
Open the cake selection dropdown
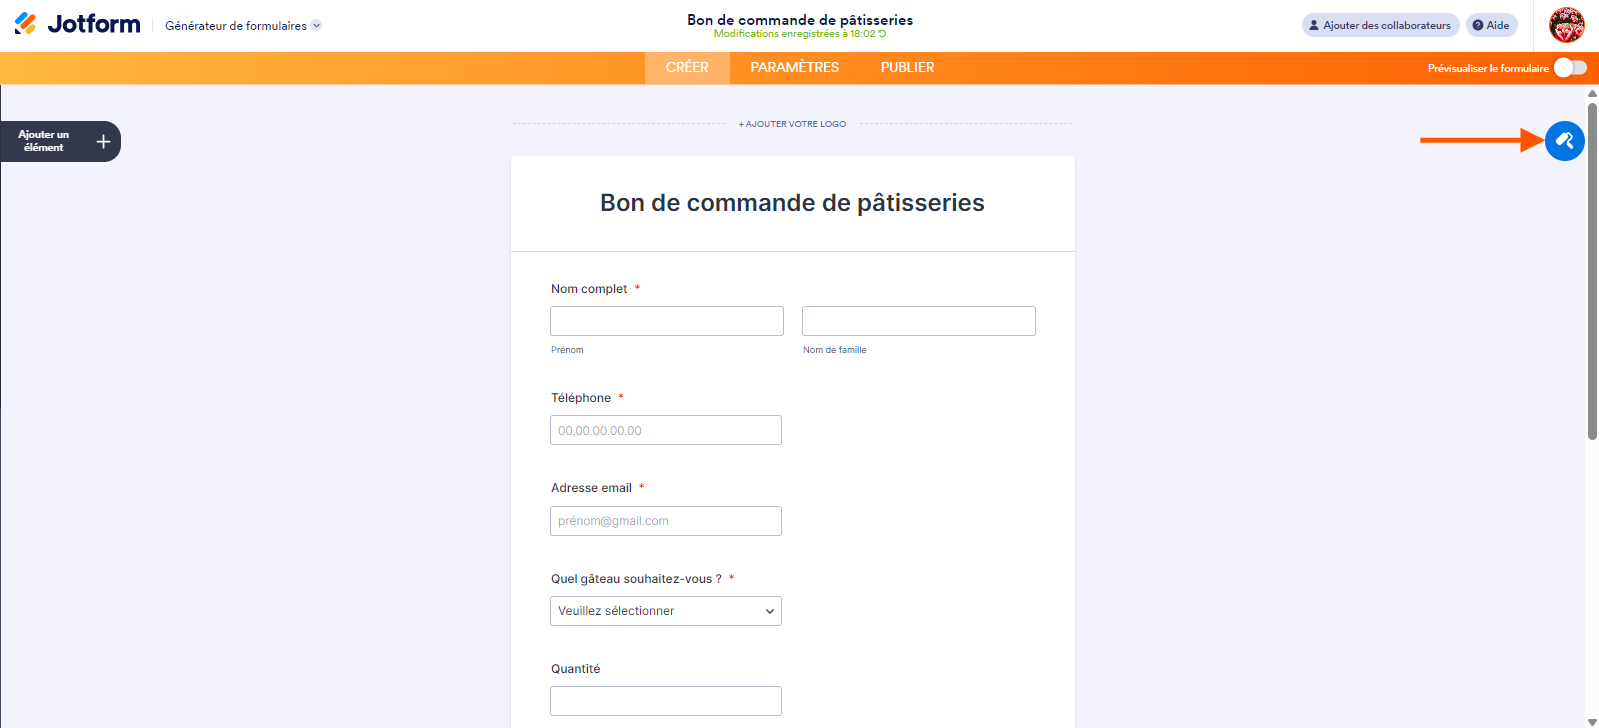(x=665, y=611)
